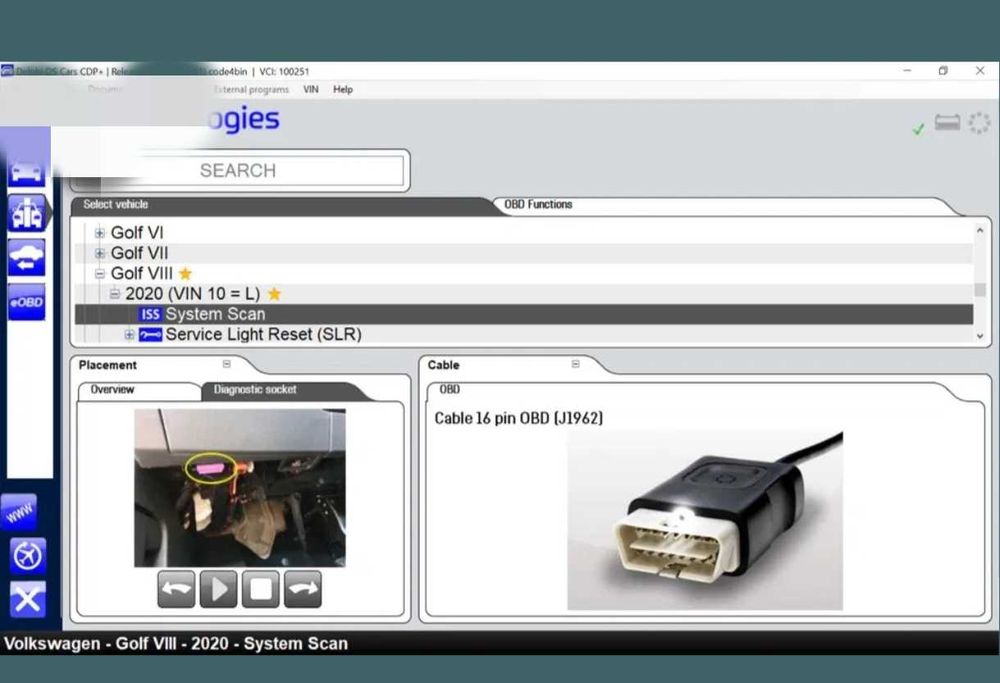The width and height of the screenshot is (1000, 683).
Task: Click the Service Light Reset wrench icon
Action: [x=151, y=334]
